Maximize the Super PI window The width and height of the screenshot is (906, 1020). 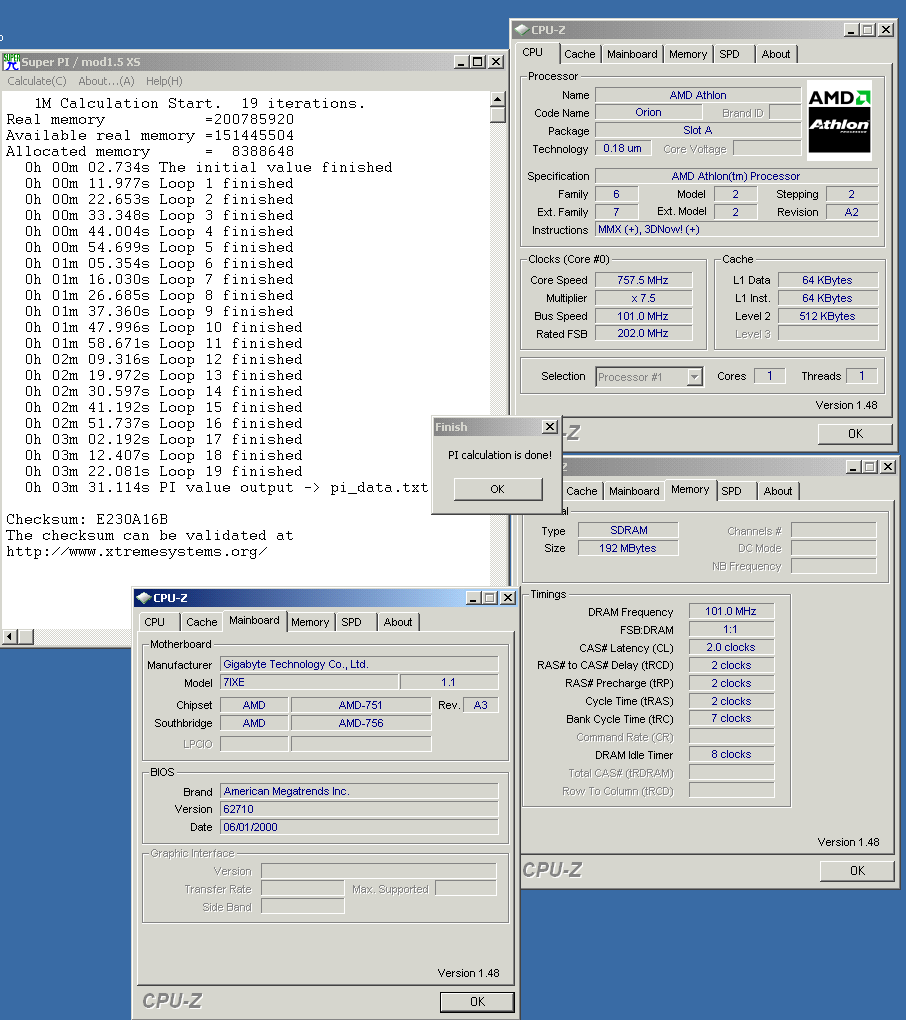coord(477,62)
